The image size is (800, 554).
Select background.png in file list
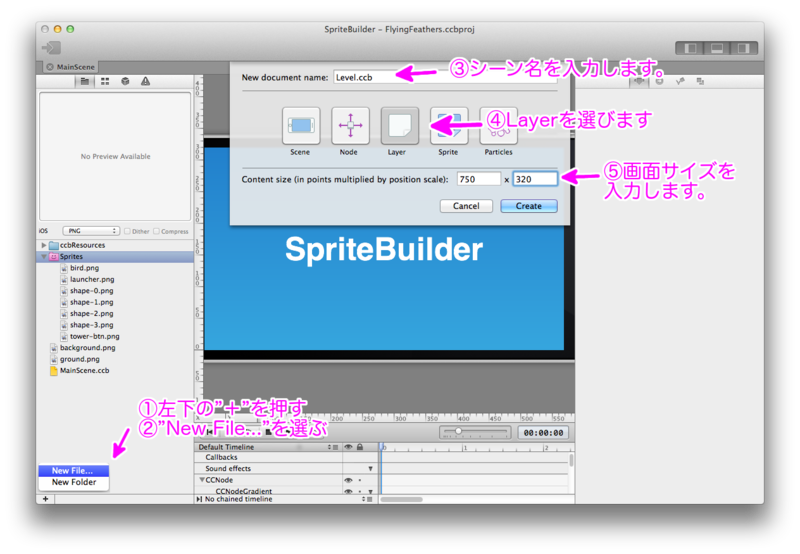coord(87,348)
